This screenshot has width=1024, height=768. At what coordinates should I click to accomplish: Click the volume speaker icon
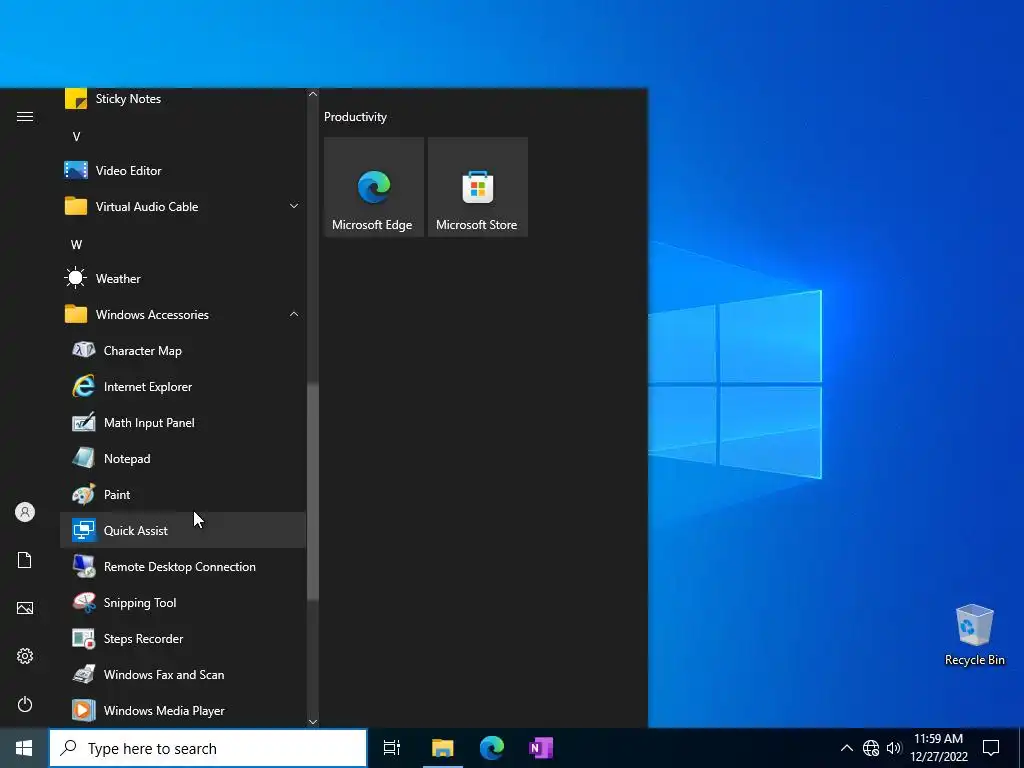894,748
